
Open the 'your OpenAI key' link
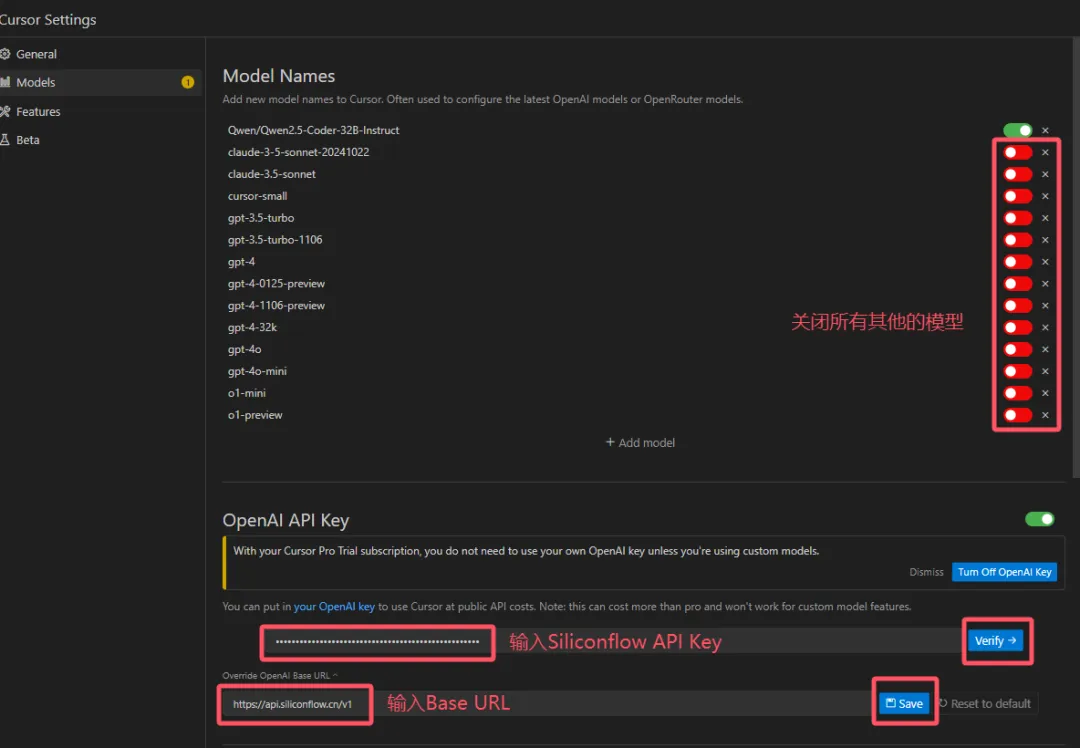tap(334, 607)
